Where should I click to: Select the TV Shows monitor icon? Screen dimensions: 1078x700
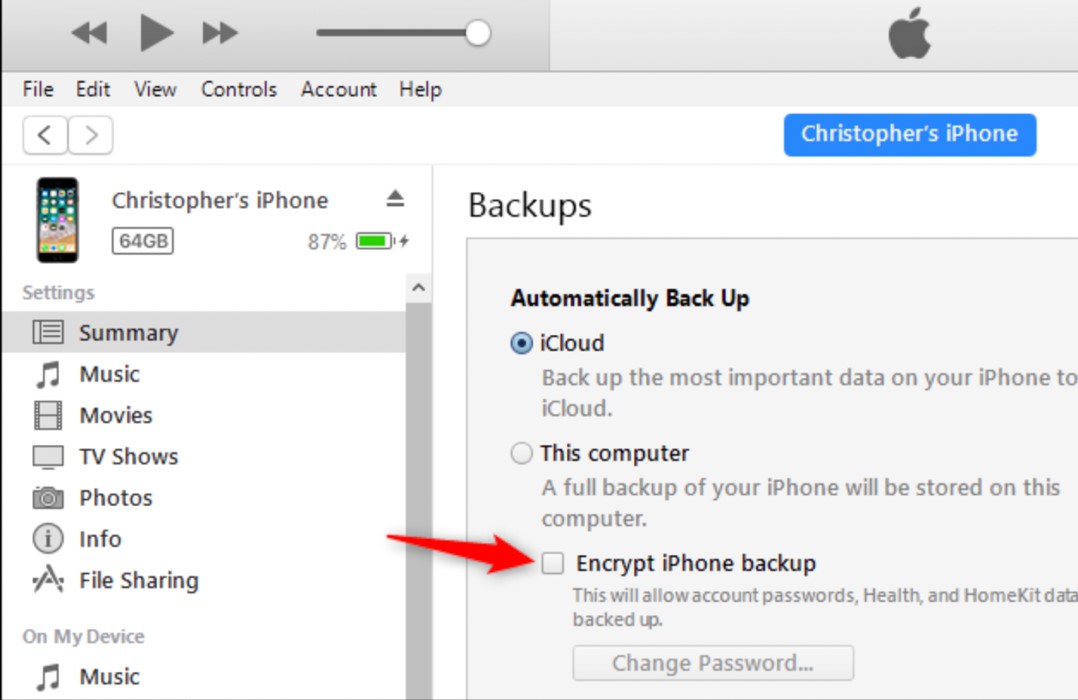tap(48, 457)
